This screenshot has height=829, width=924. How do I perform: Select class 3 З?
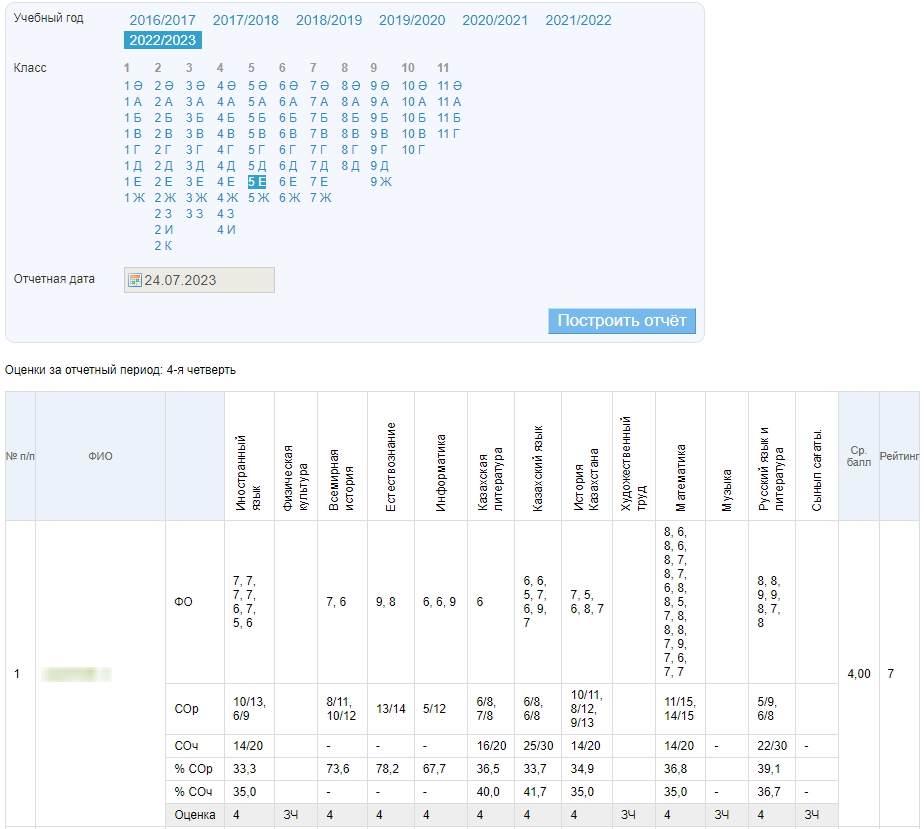coord(195,214)
